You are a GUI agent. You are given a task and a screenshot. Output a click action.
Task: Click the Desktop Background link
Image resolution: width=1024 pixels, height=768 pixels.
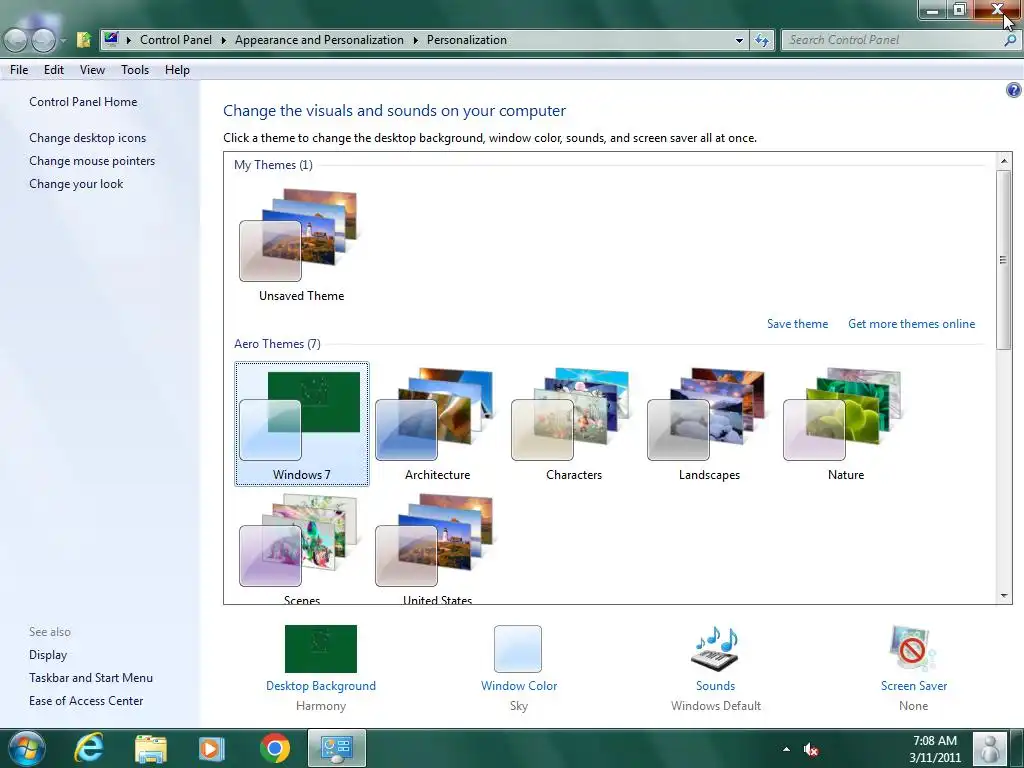tap(321, 686)
